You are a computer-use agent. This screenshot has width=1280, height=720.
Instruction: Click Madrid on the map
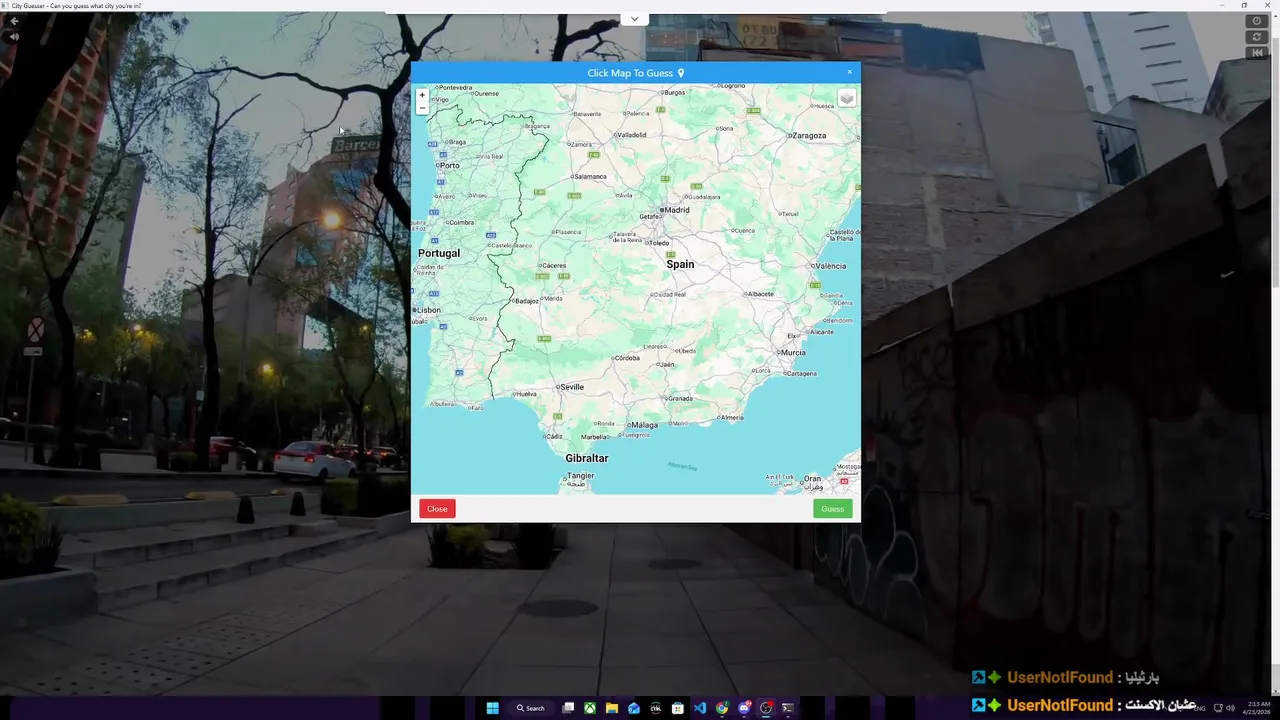click(676, 210)
